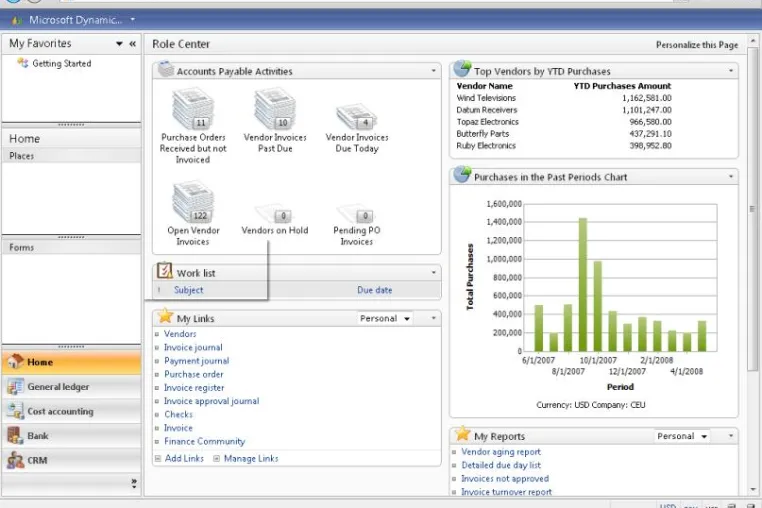Switch to the CRM module
This screenshot has height=508, width=762.
click(71, 460)
